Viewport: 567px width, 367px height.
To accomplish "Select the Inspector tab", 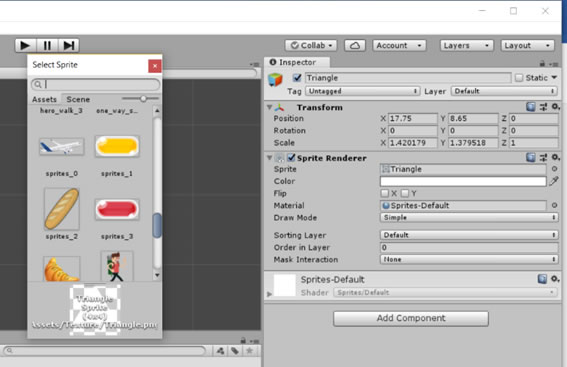I will [297, 62].
